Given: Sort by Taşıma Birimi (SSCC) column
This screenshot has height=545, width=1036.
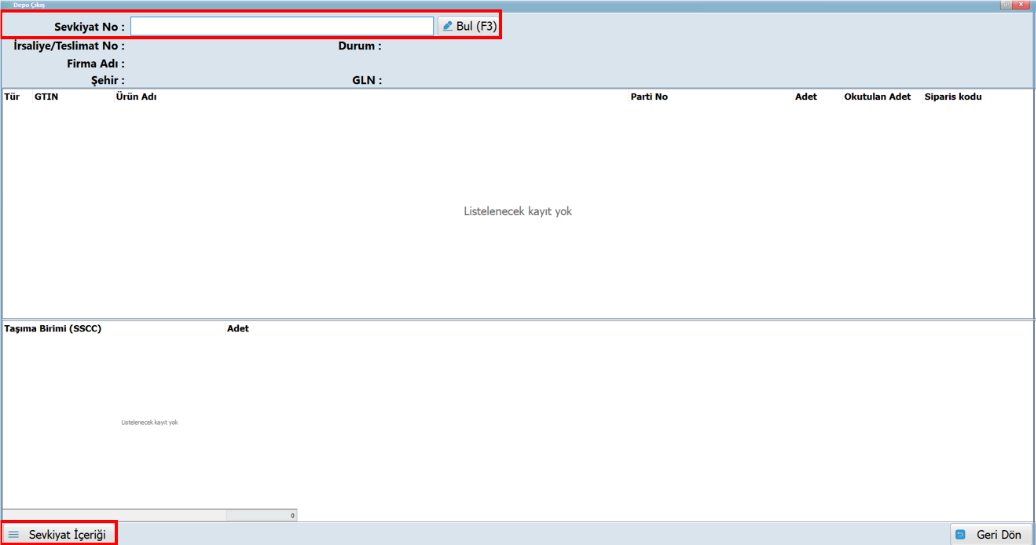Looking at the screenshot, I should 53,328.
